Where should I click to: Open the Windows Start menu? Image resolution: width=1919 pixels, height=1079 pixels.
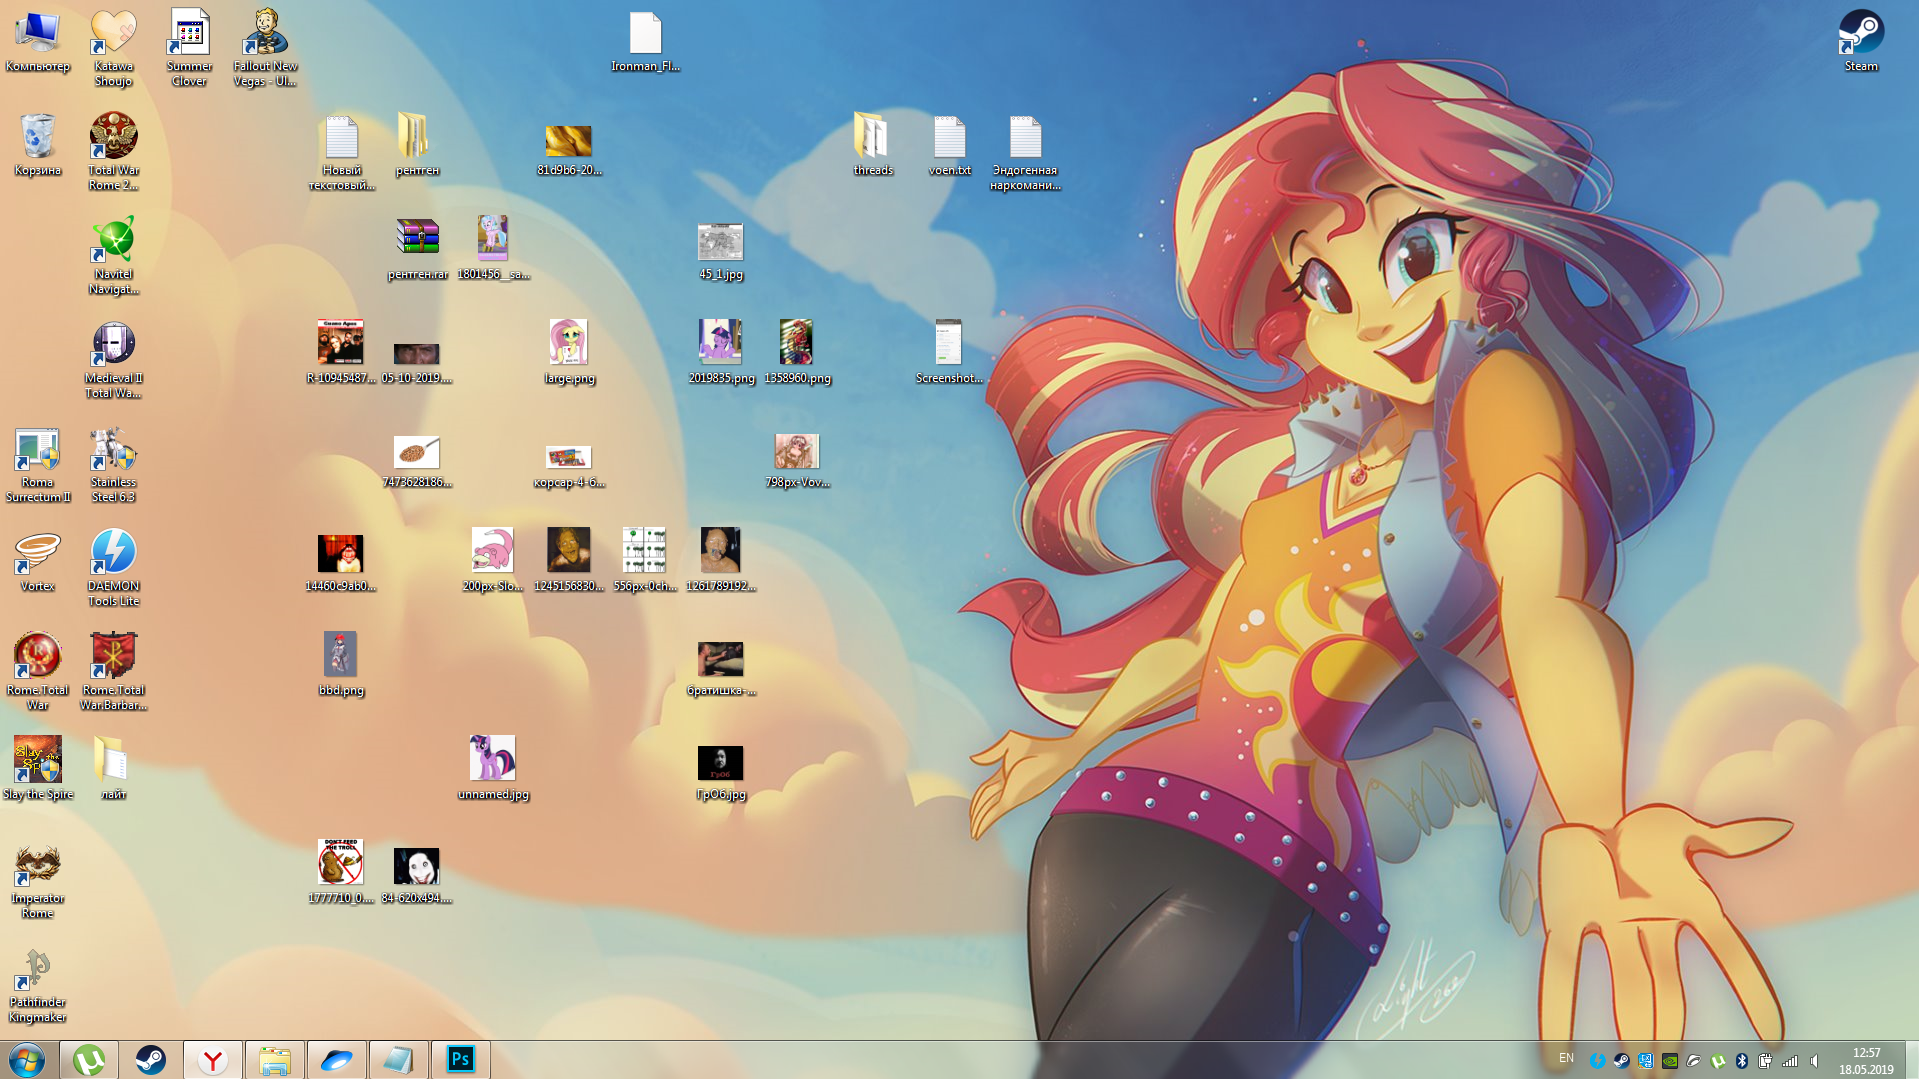27,1060
